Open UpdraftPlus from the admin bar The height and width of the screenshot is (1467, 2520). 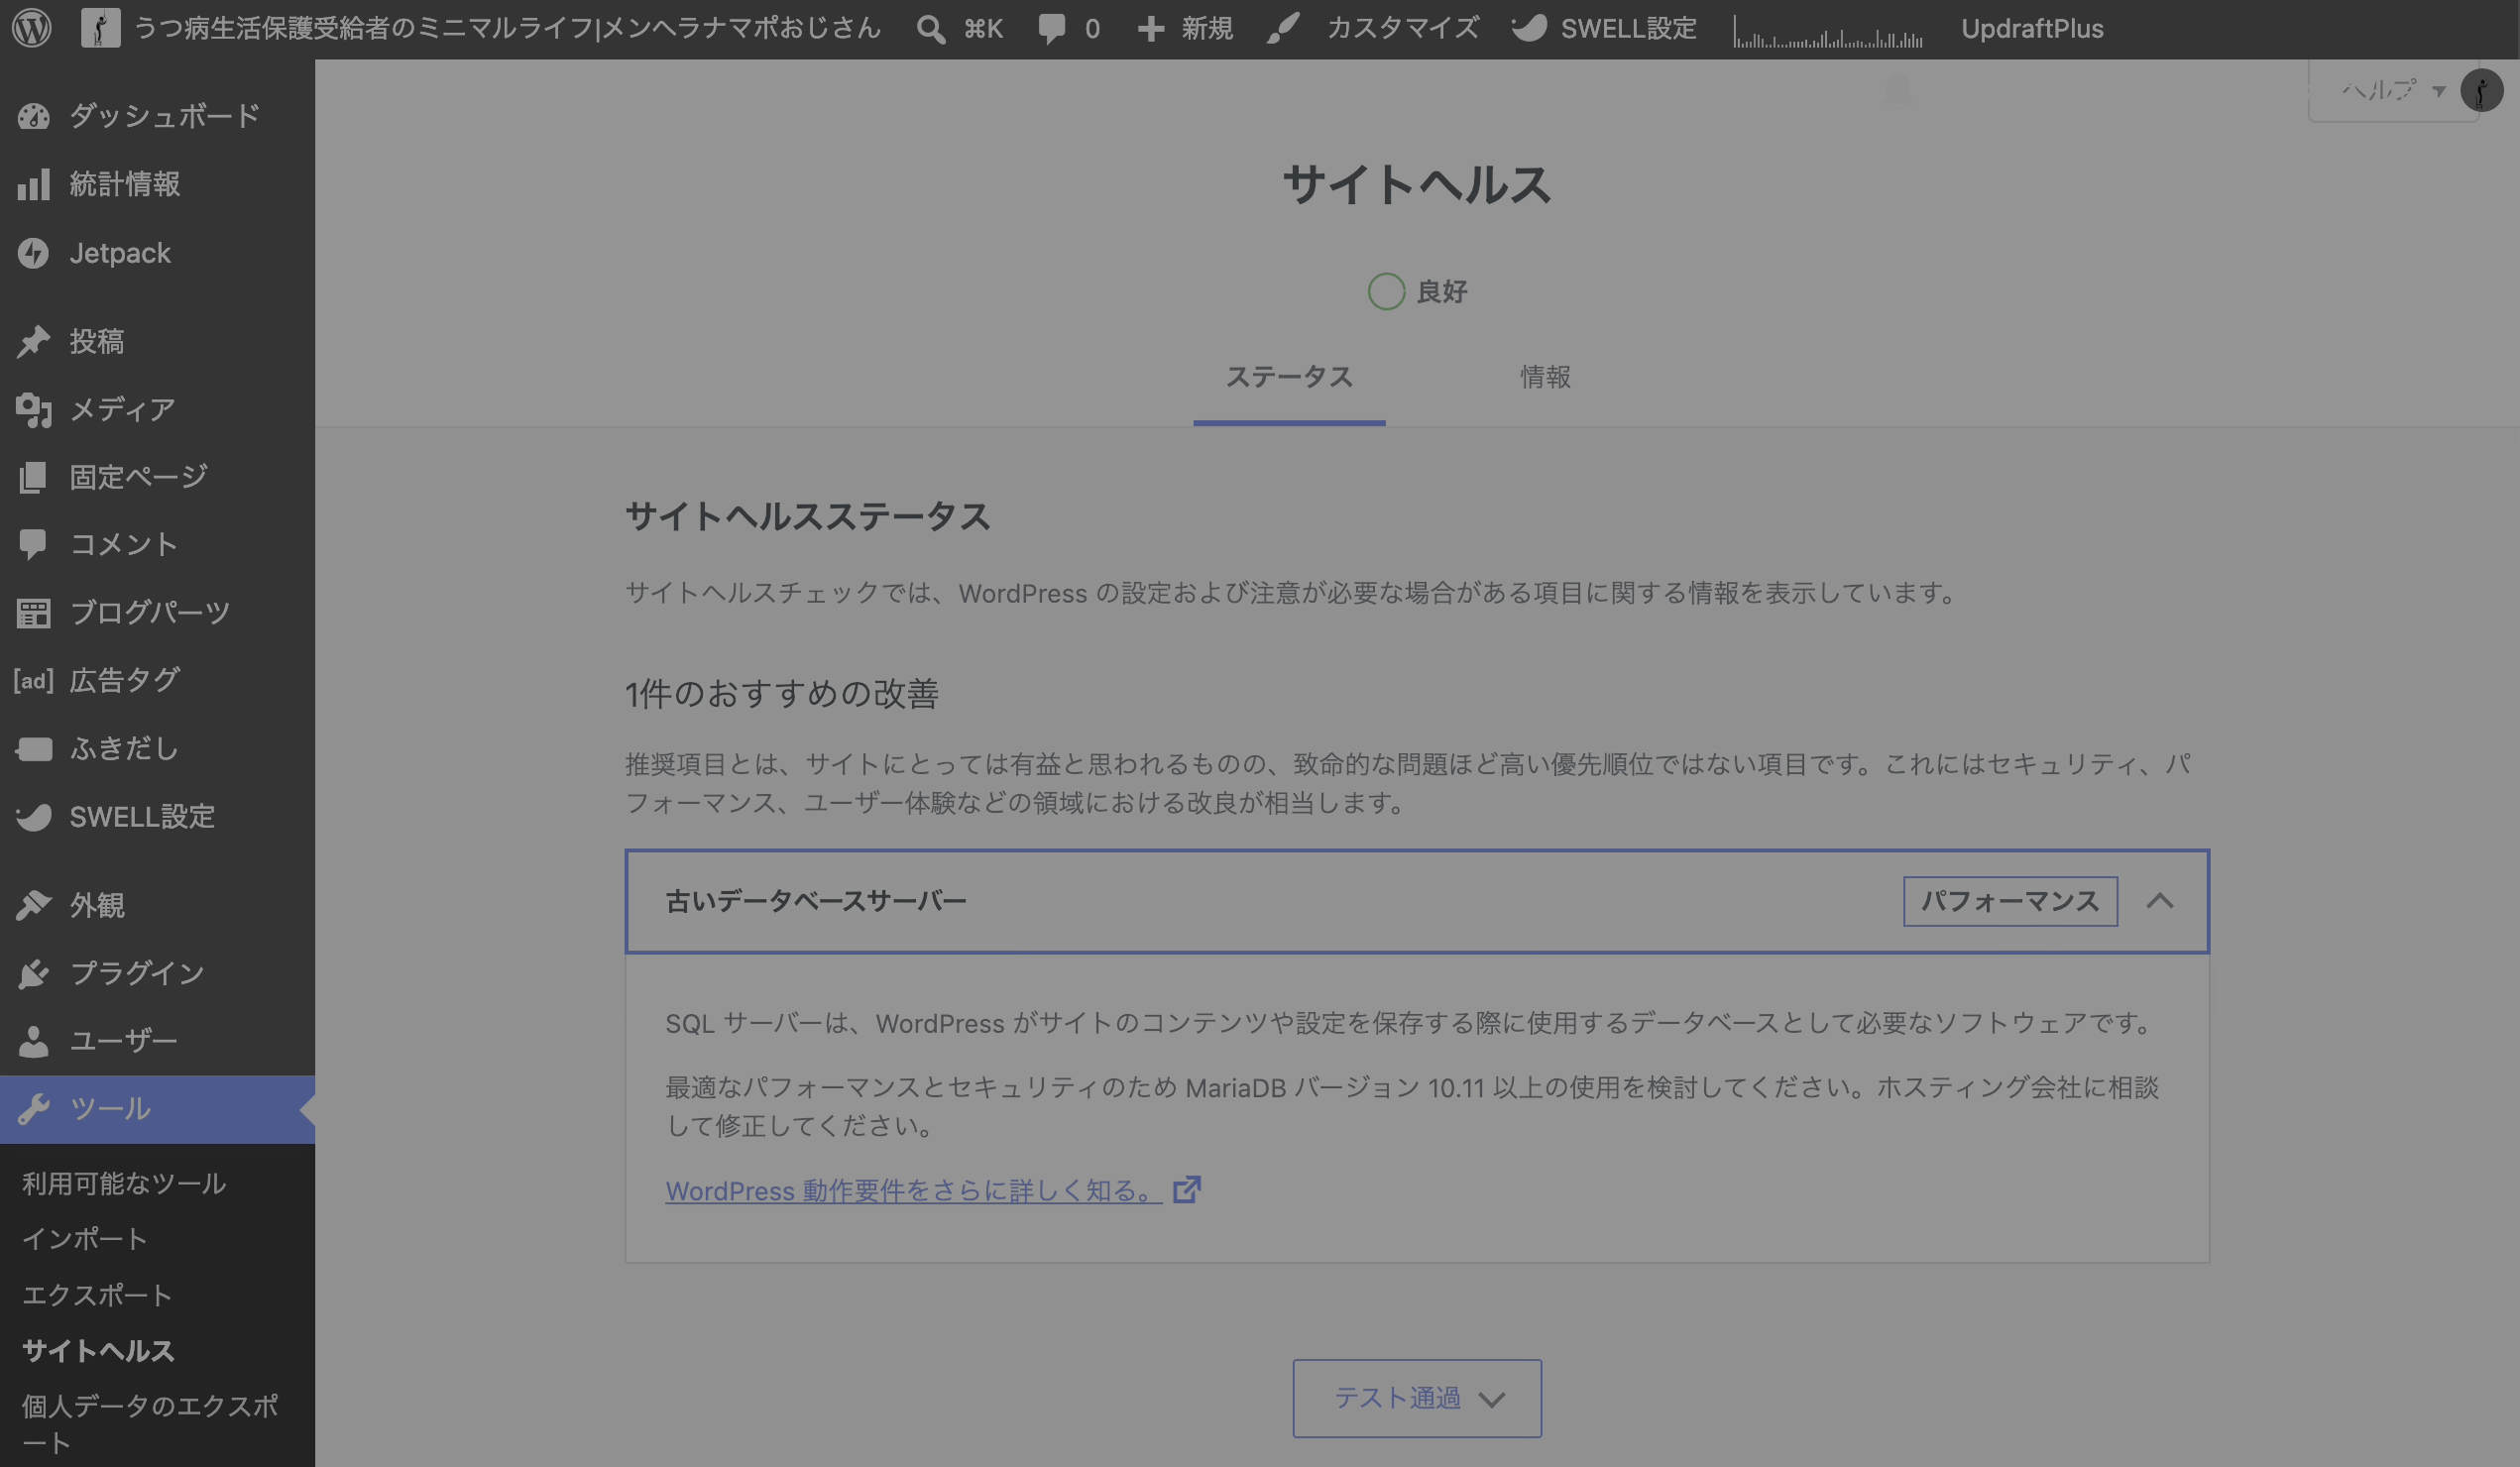[2032, 29]
